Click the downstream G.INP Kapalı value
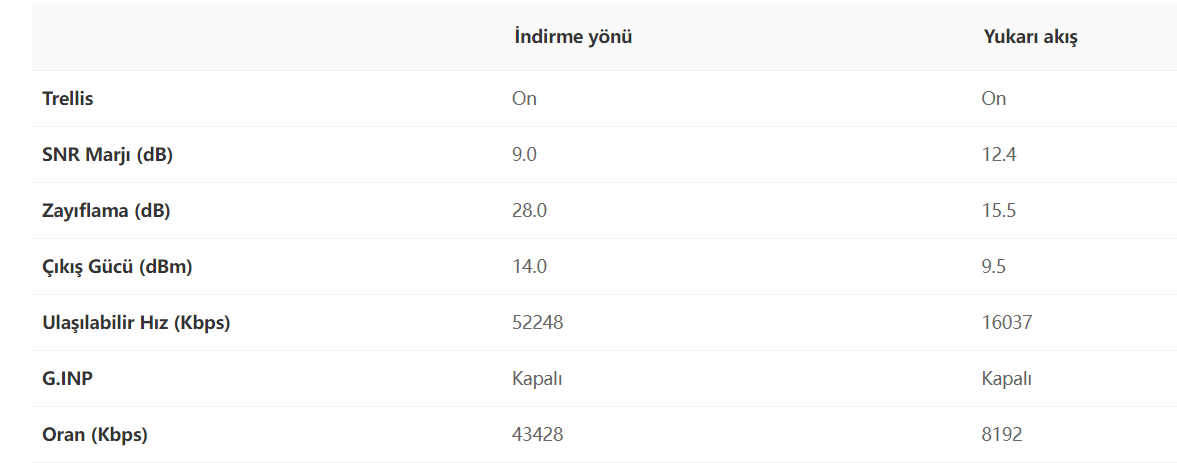Viewport: 1177px width, 463px height. (x=537, y=379)
